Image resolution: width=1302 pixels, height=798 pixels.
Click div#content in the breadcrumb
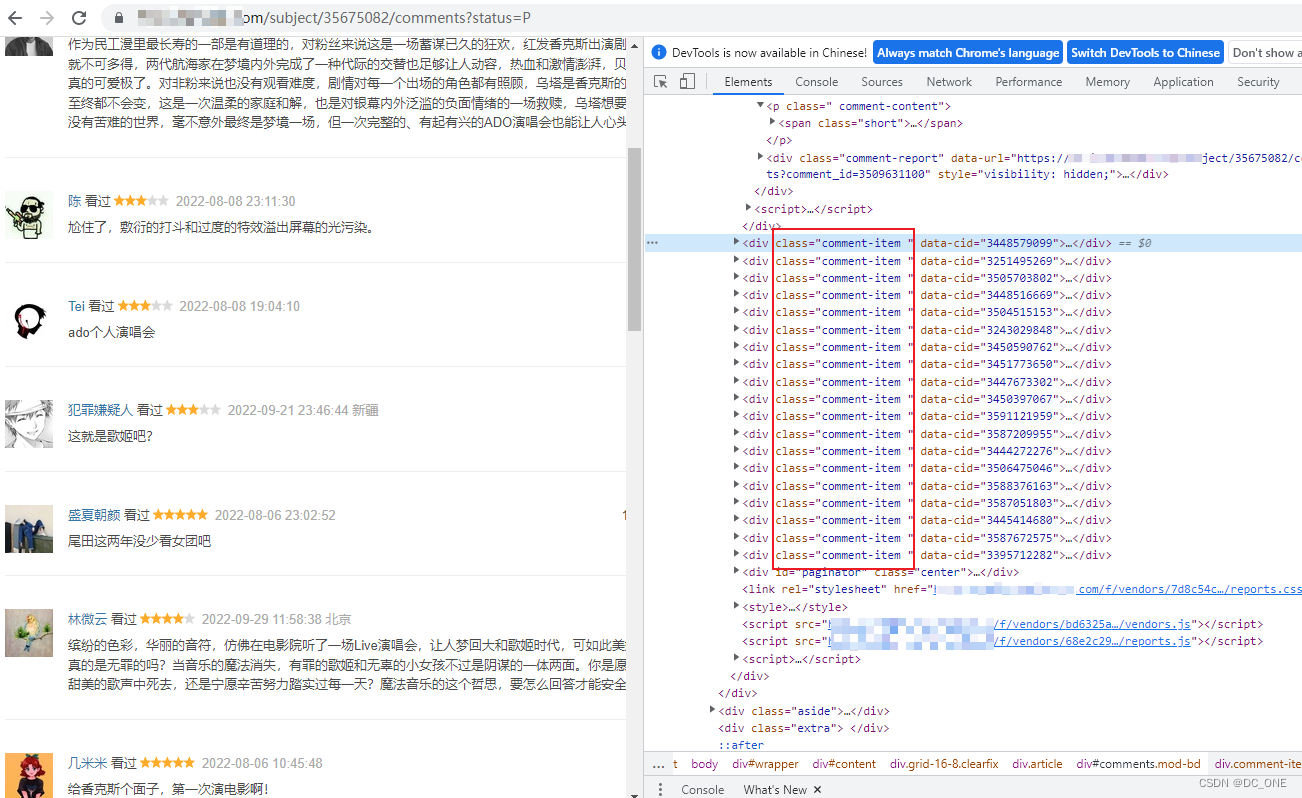click(x=844, y=764)
